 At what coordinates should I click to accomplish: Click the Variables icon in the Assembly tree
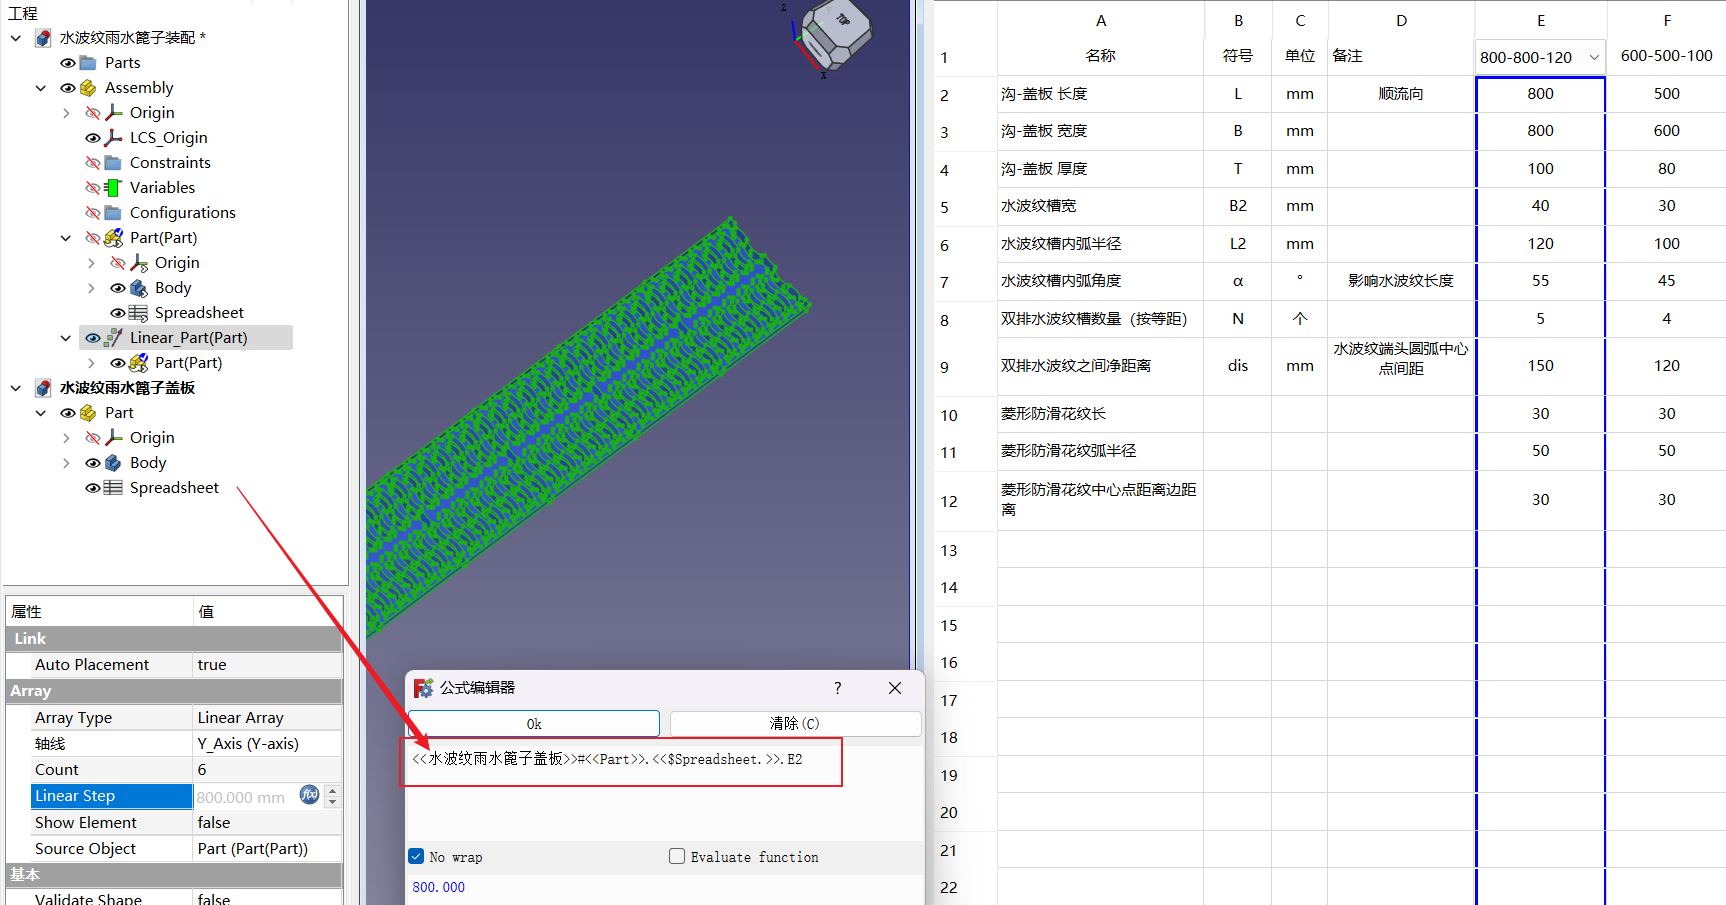tap(113, 188)
